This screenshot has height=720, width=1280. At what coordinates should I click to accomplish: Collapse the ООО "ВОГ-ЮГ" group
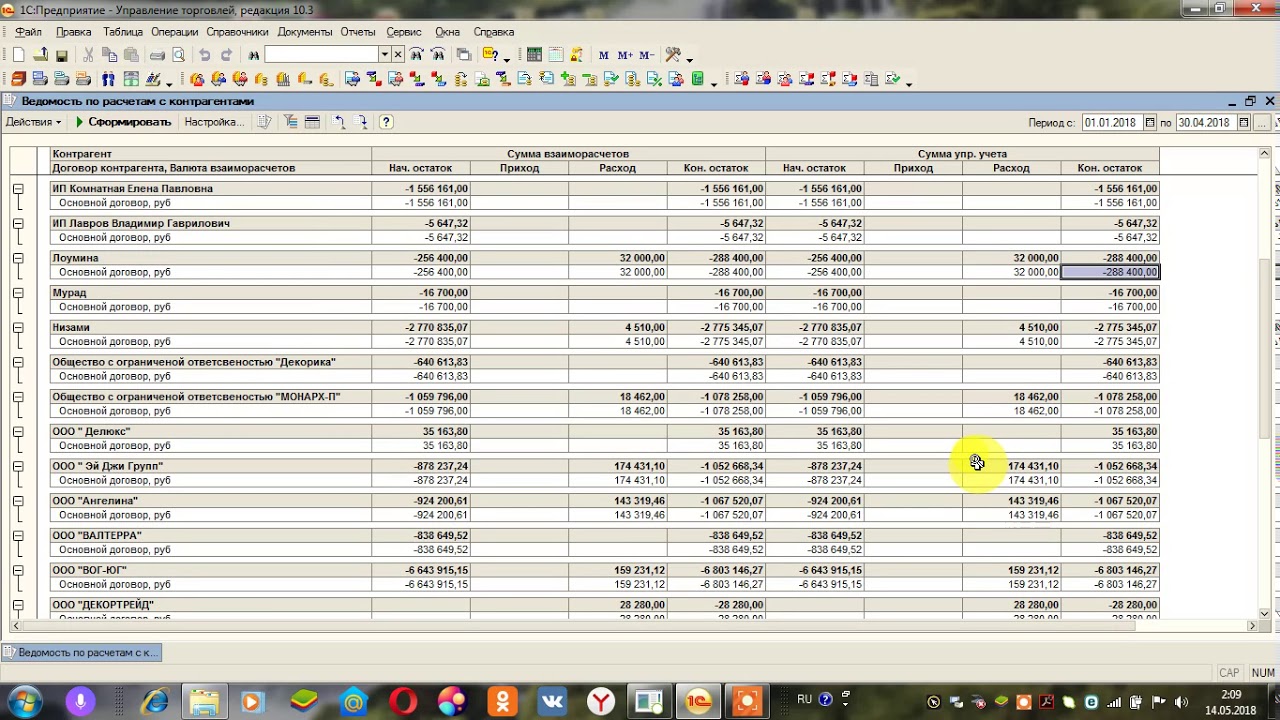point(18,570)
